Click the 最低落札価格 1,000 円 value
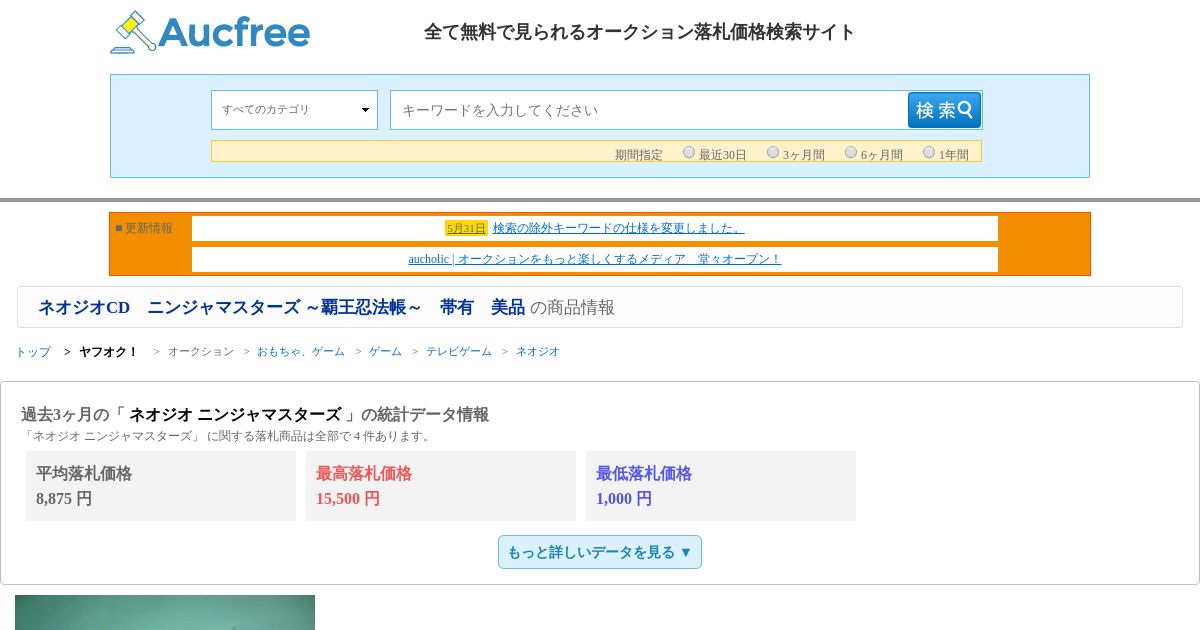The height and width of the screenshot is (630, 1200). click(624, 499)
